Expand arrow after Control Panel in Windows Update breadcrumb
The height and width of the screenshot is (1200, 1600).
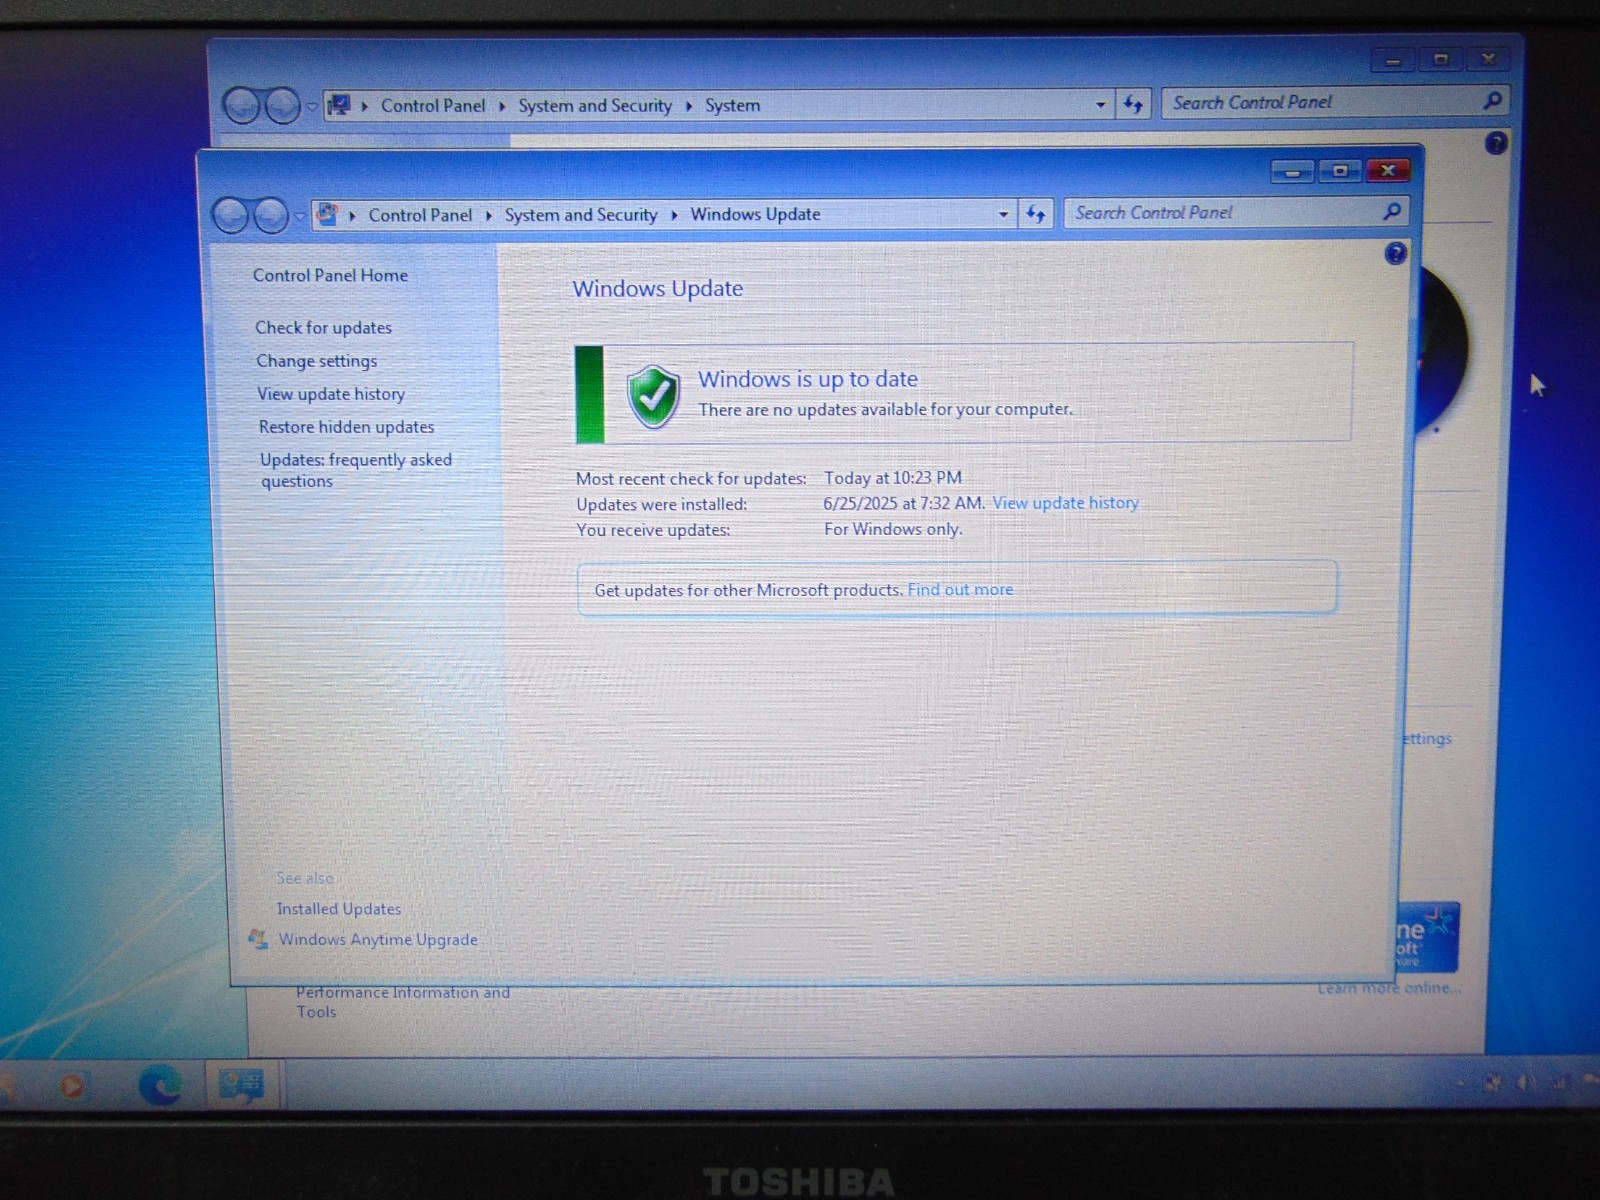coord(488,215)
